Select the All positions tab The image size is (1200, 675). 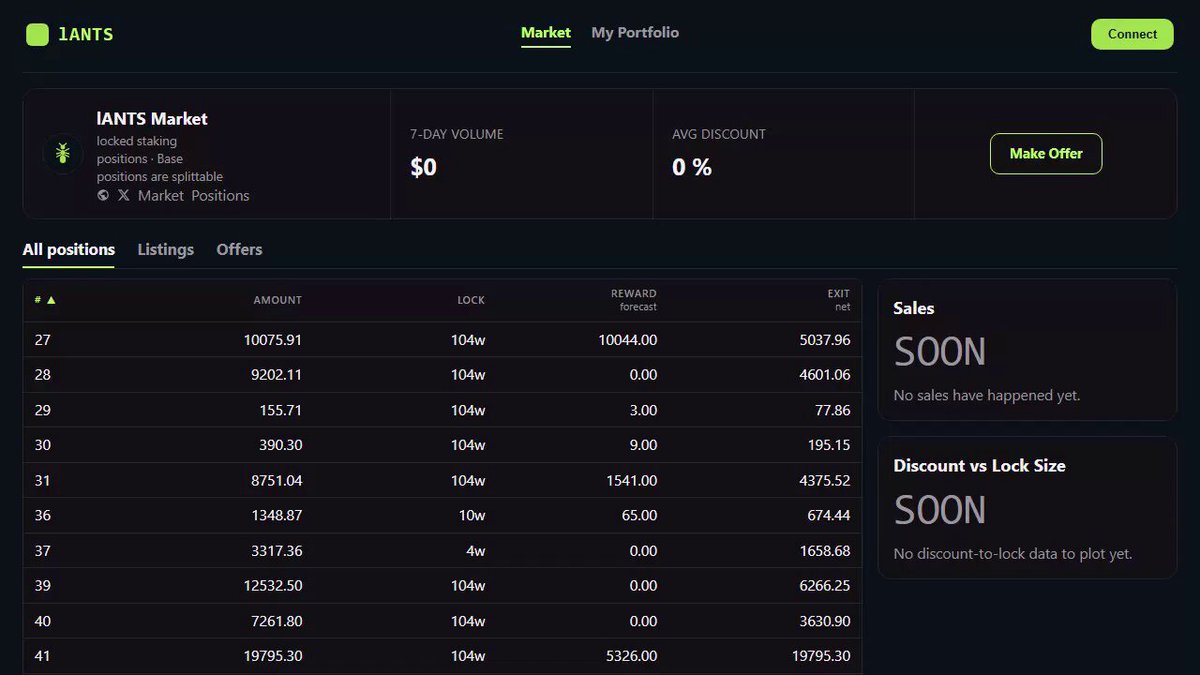click(x=69, y=250)
